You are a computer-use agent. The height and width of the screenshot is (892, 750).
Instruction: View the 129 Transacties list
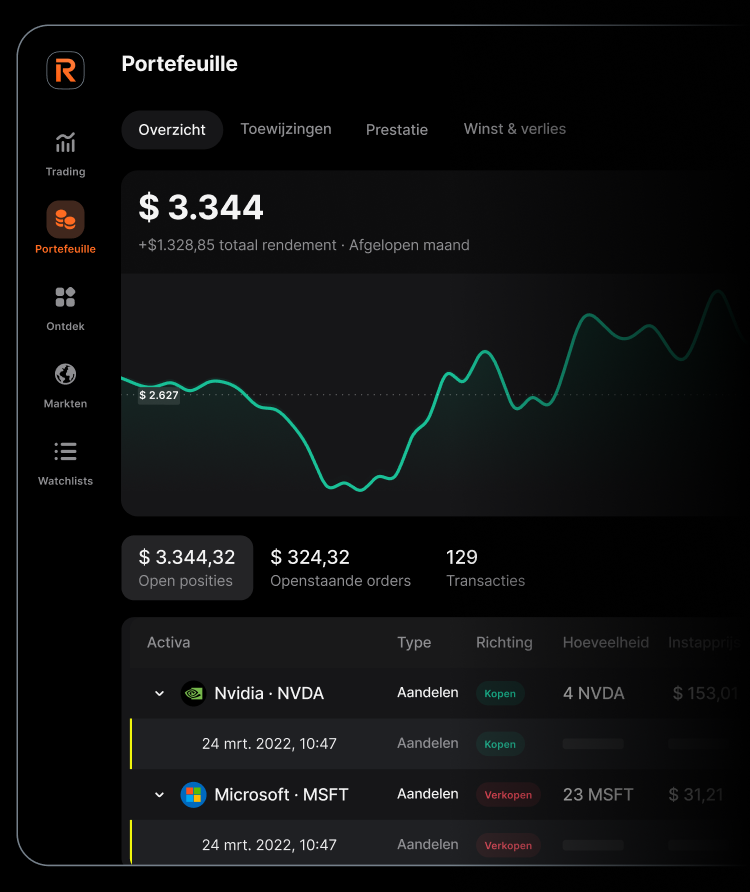pos(485,568)
